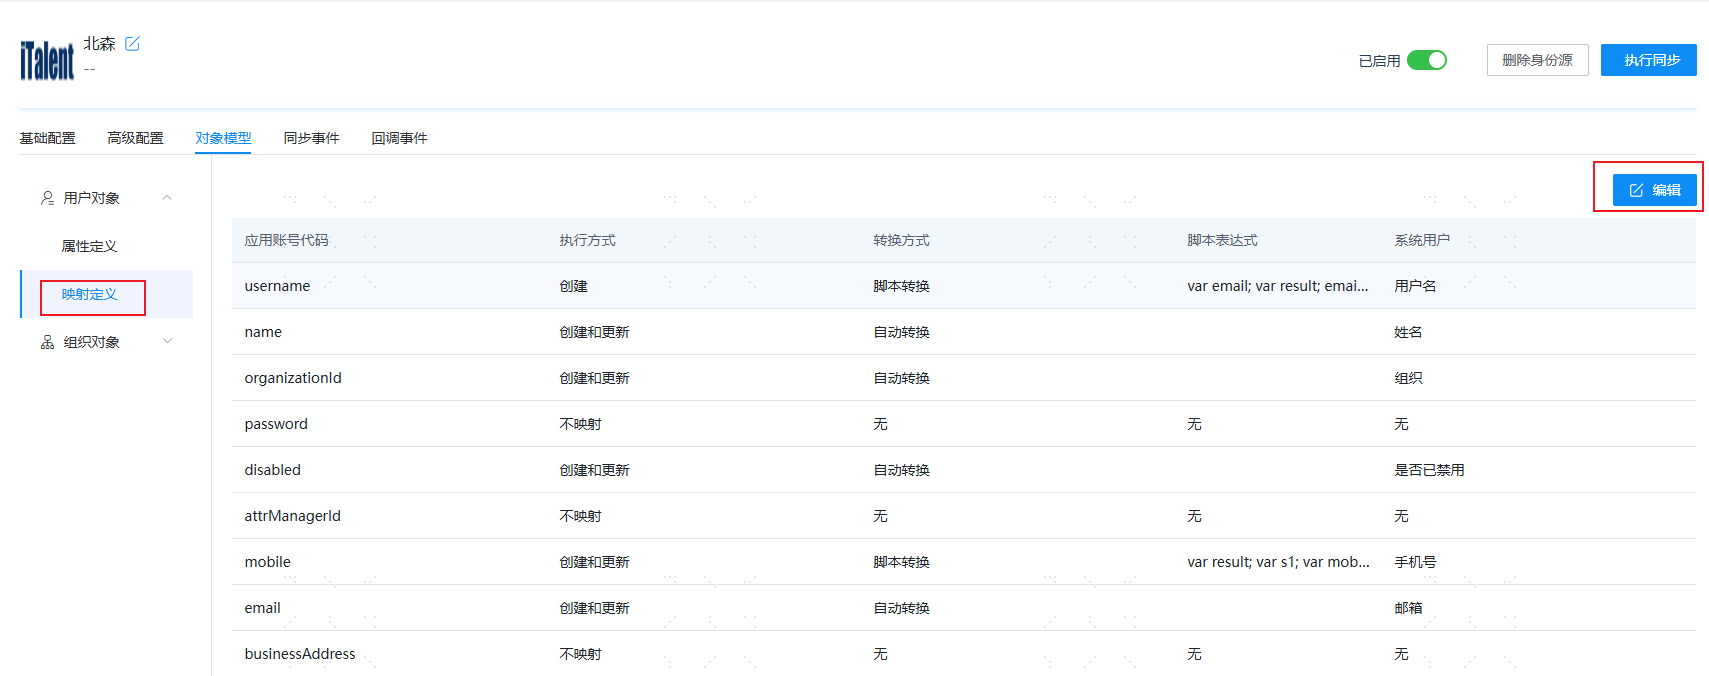Open 属性定义 in the sidebar

[x=89, y=246]
